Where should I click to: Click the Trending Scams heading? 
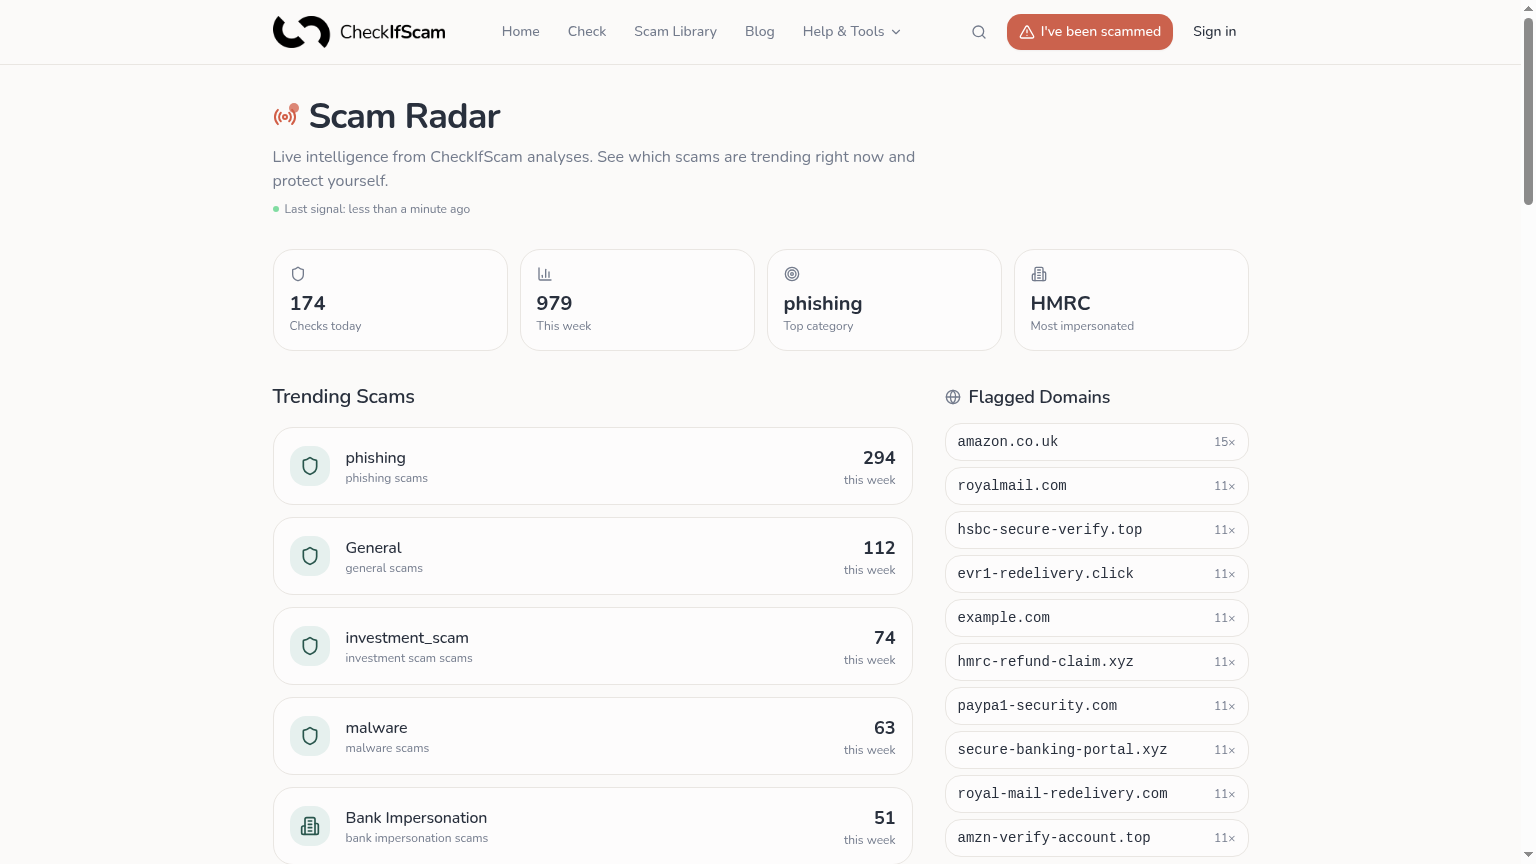(x=343, y=397)
